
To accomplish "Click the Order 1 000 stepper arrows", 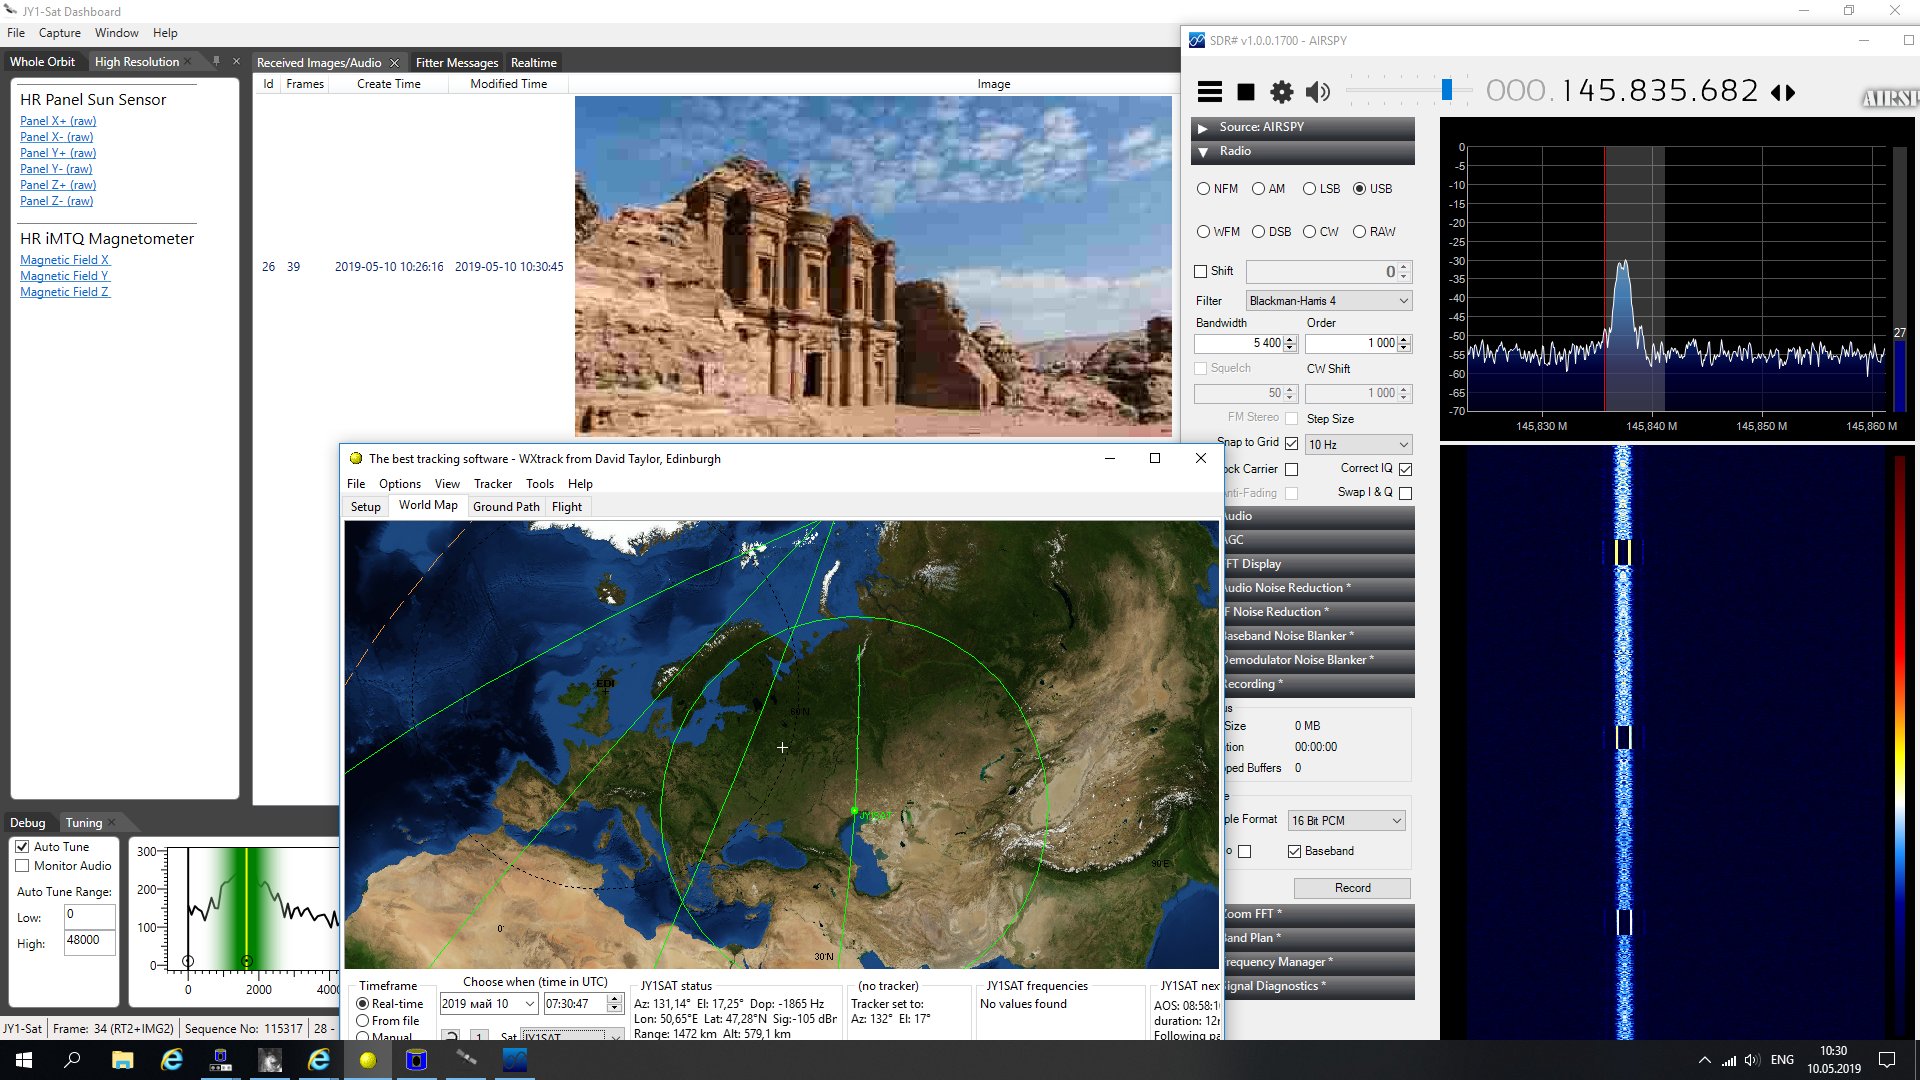I will pyautogui.click(x=1404, y=343).
